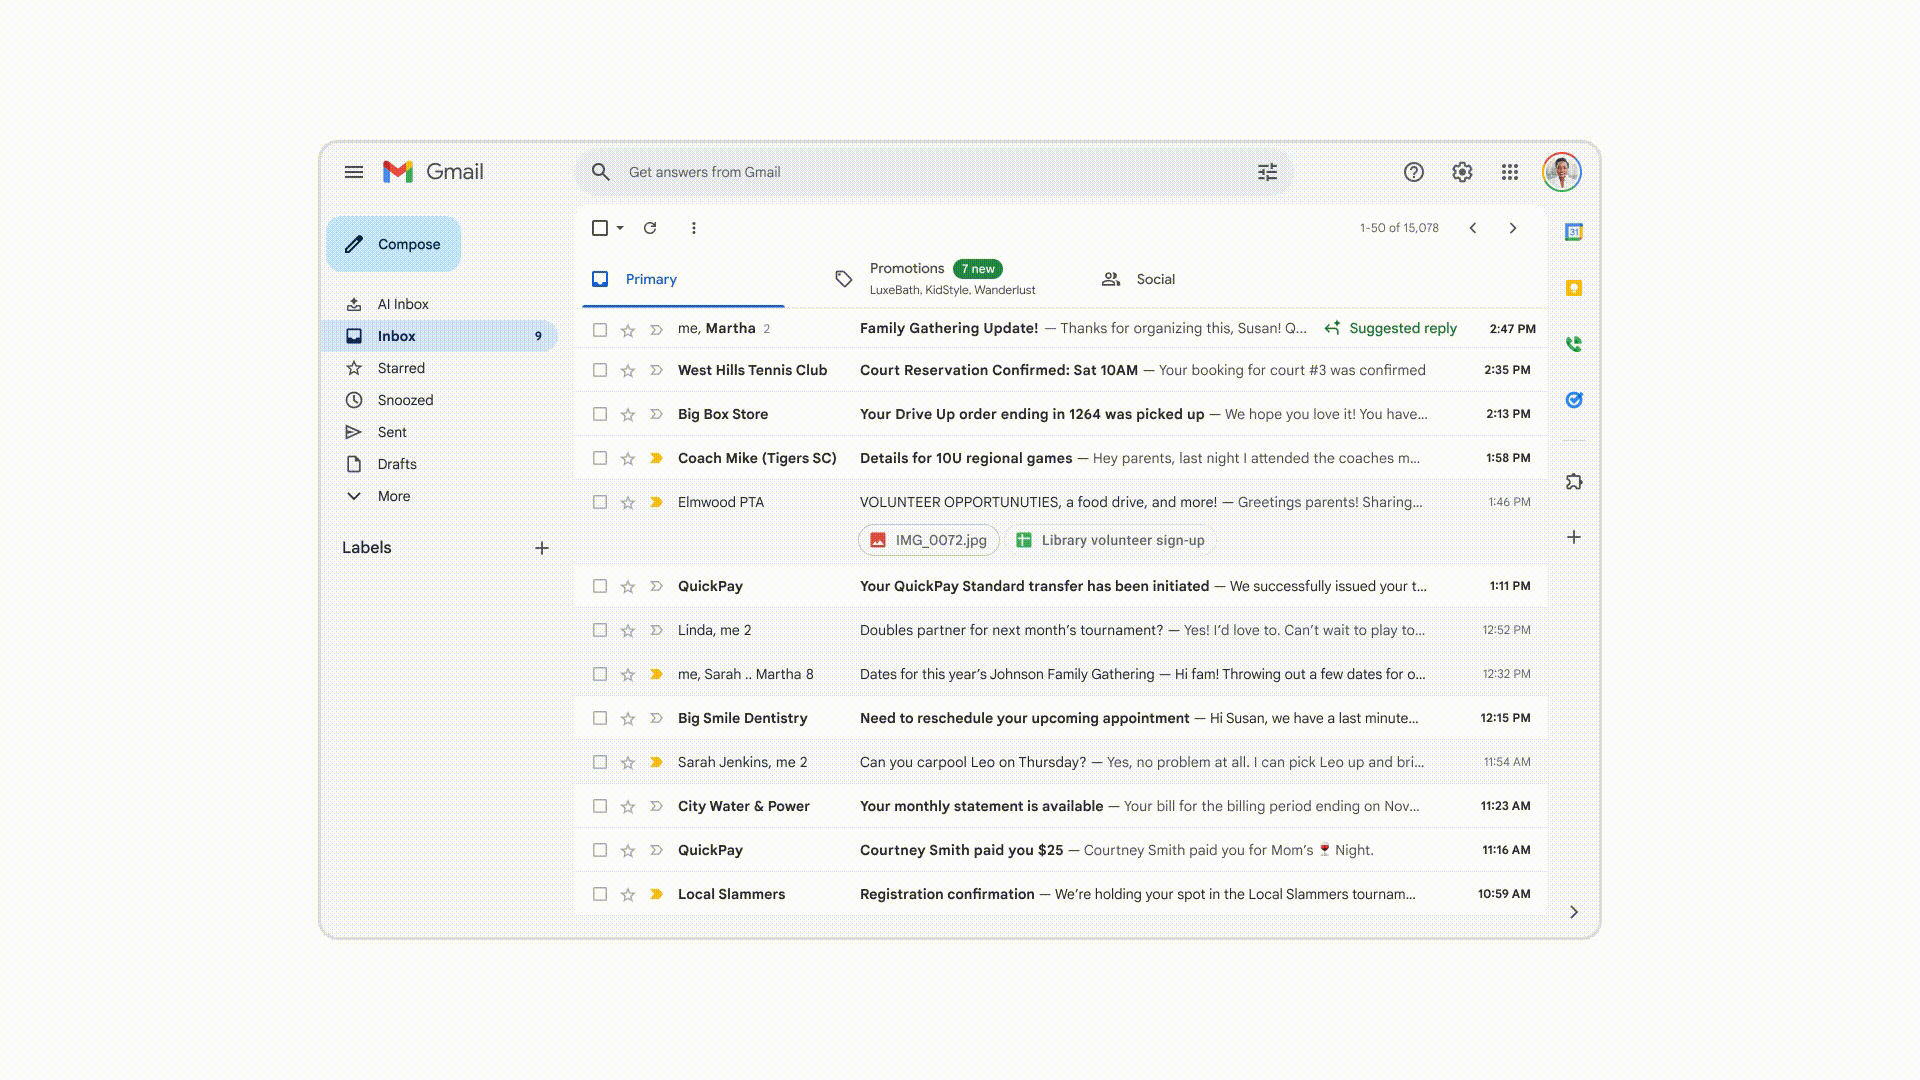Image resolution: width=1920 pixels, height=1080 pixels.
Task: Open the Library volunteer sign-up attachment
Action: pyautogui.click(x=1110, y=540)
